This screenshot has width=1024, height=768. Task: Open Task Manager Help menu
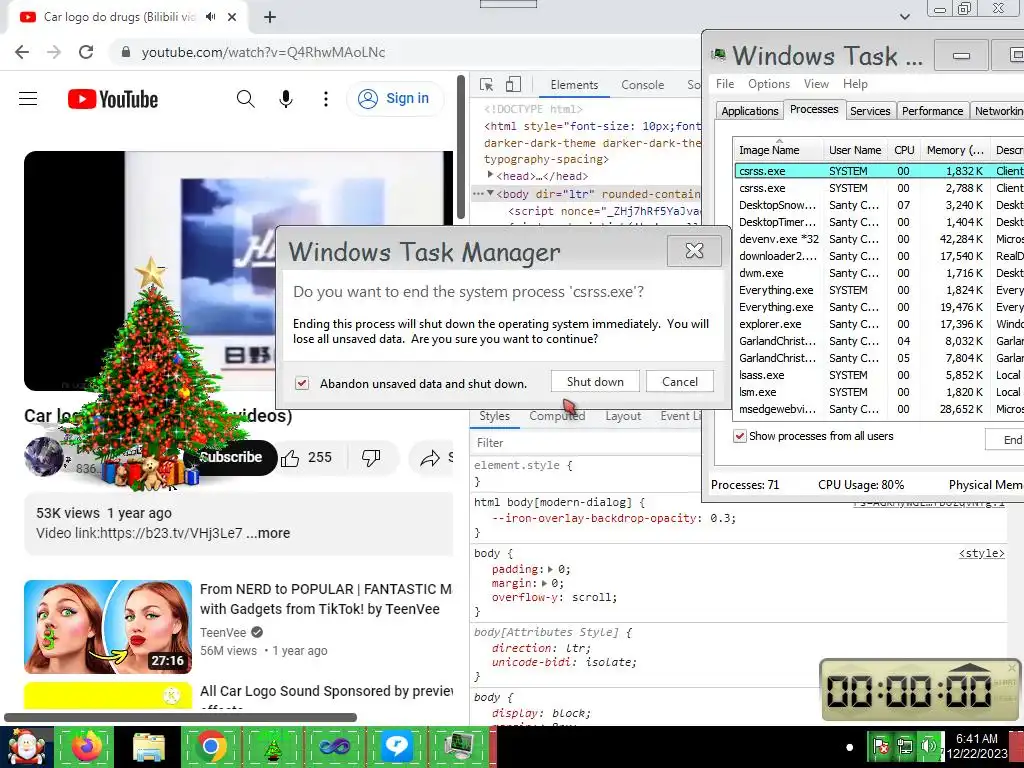(855, 84)
